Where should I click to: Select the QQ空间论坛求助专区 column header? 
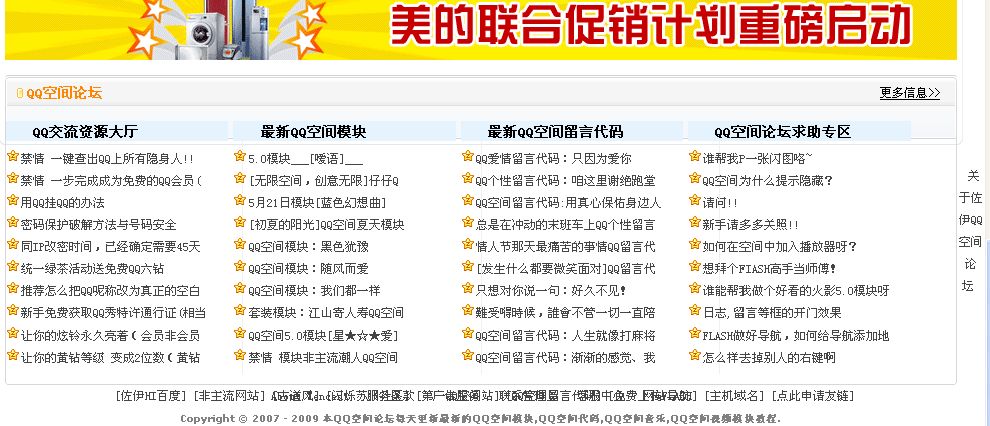click(x=783, y=132)
